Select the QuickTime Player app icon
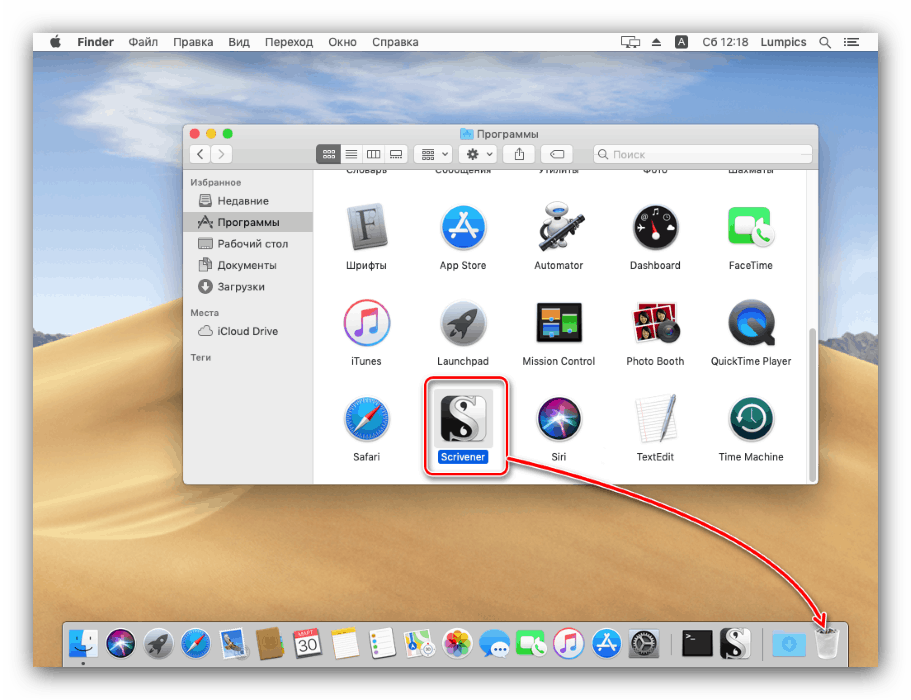 pos(751,322)
